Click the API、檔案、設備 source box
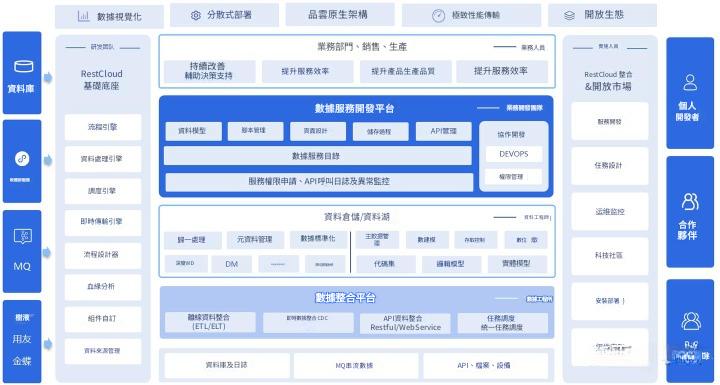The width and height of the screenshot is (720, 385). (485, 366)
